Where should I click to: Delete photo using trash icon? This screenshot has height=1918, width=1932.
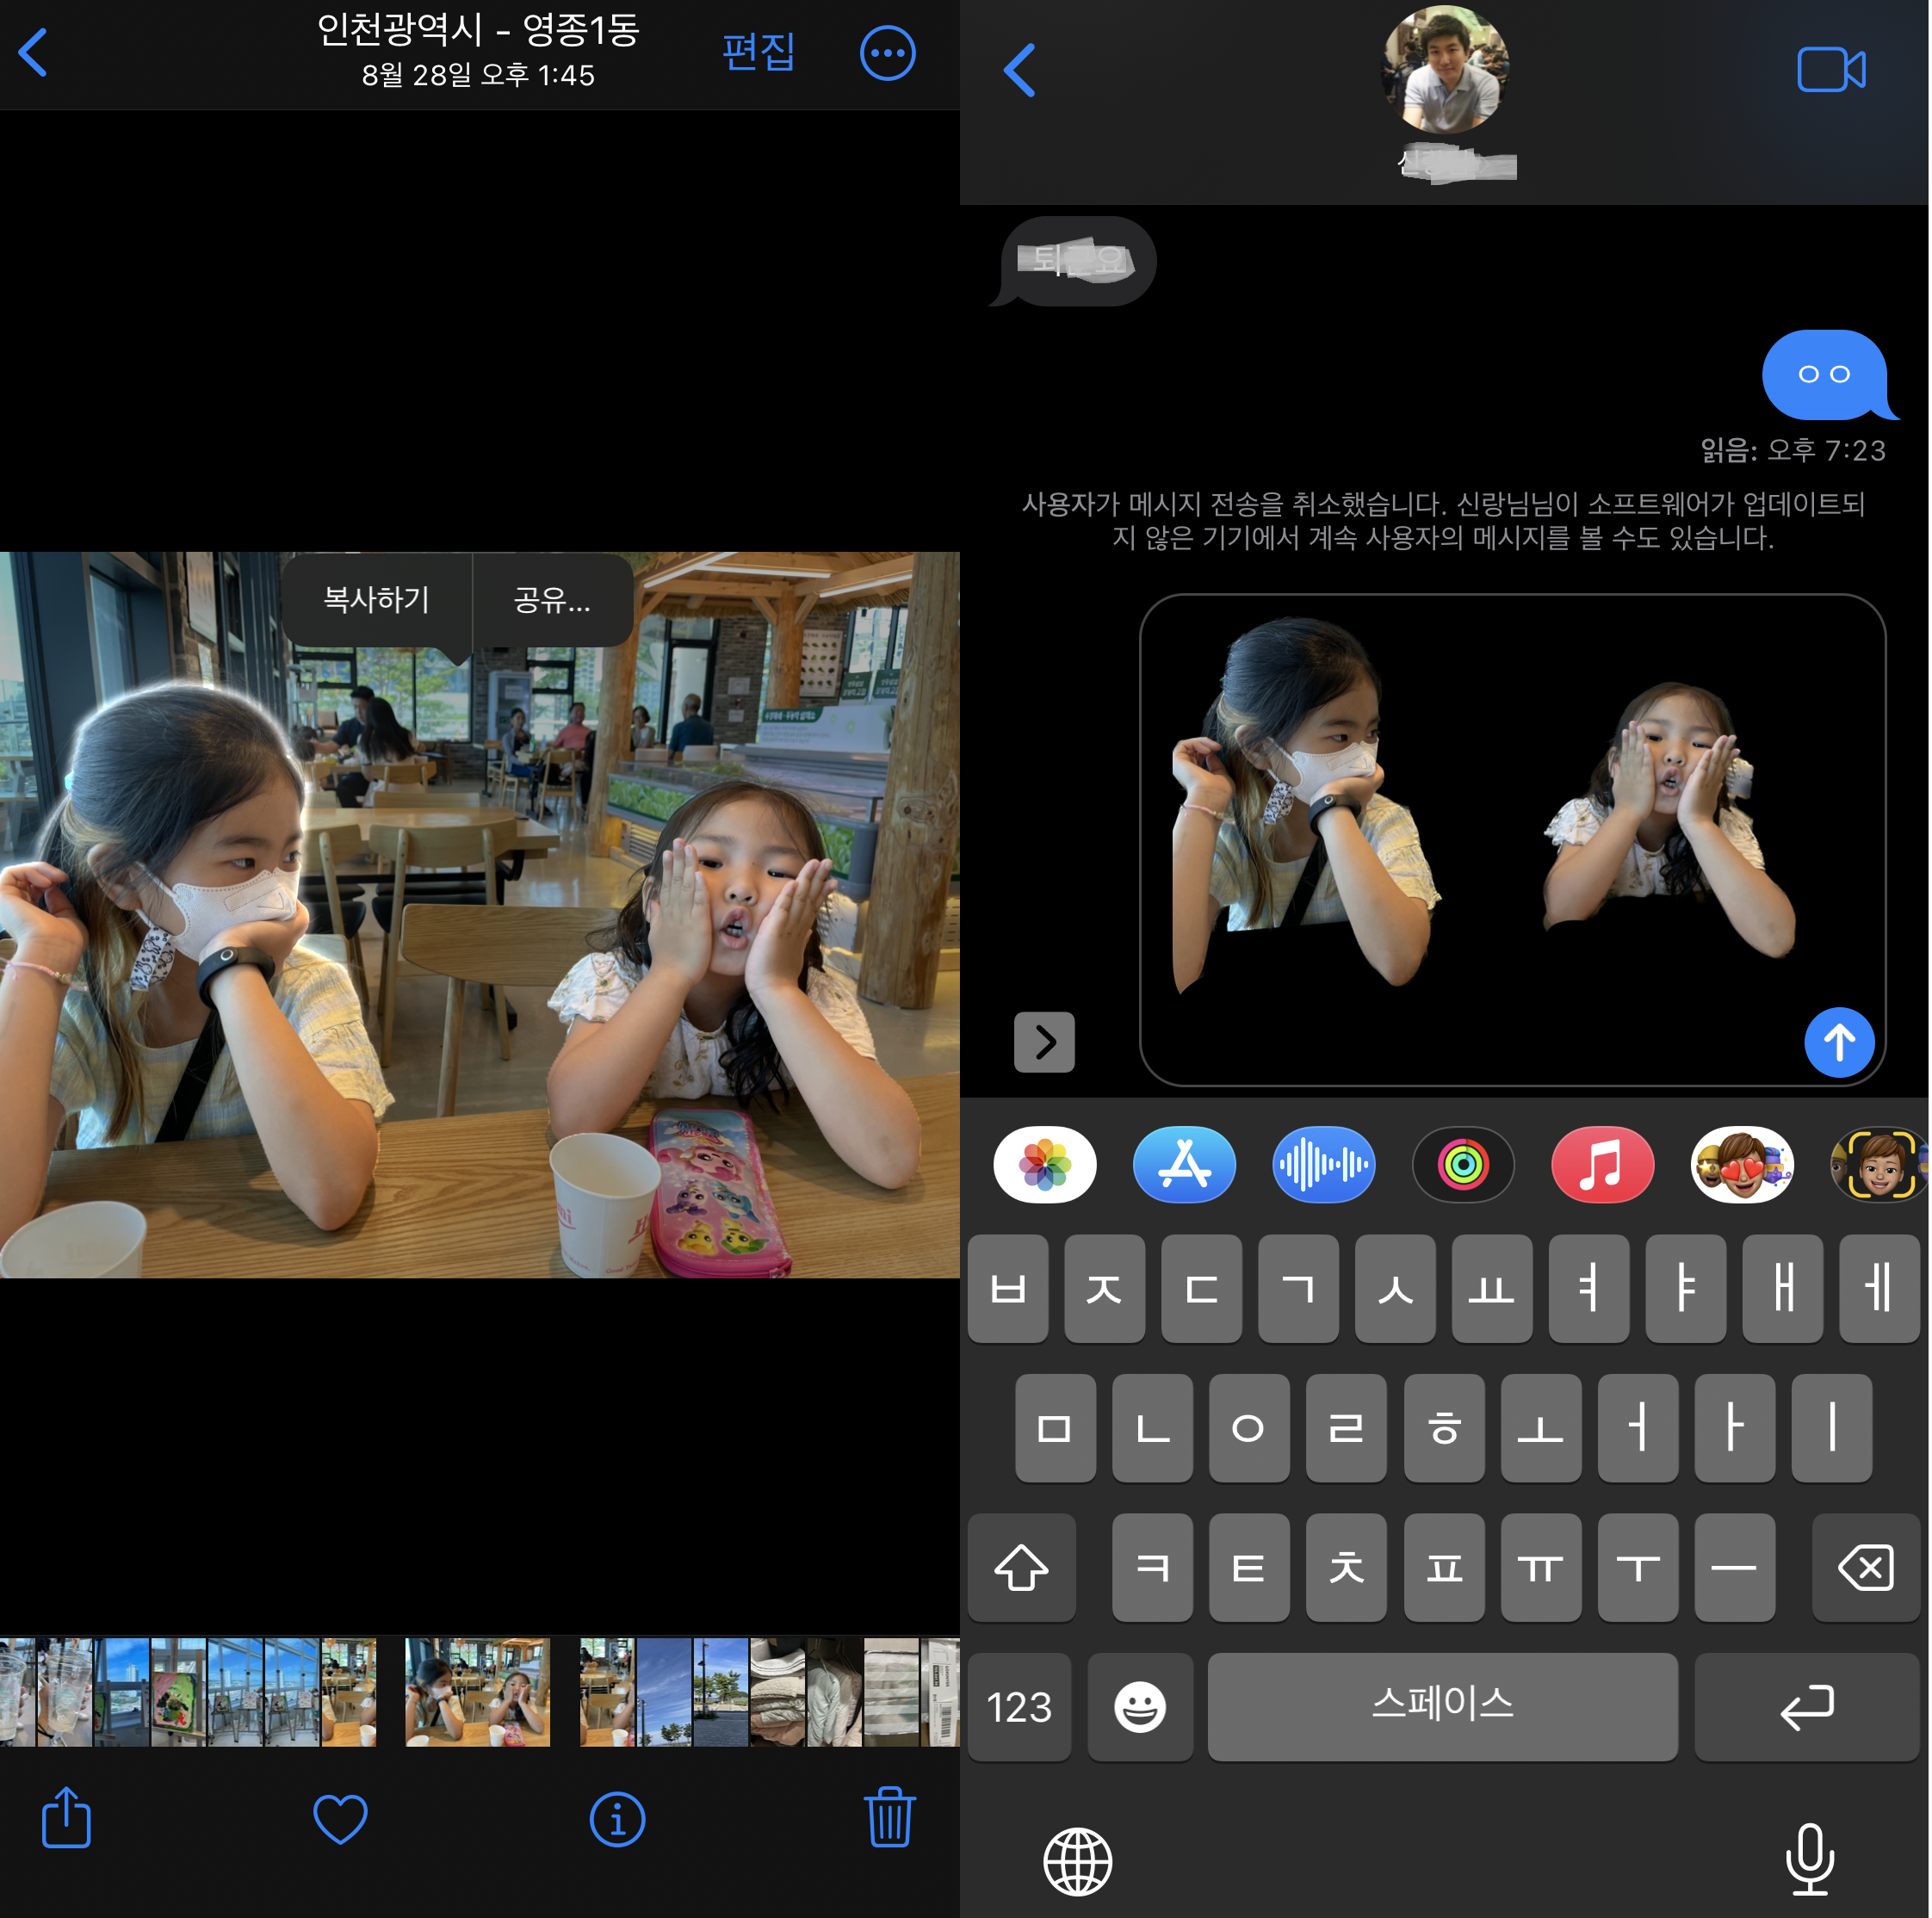pyautogui.click(x=888, y=1816)
